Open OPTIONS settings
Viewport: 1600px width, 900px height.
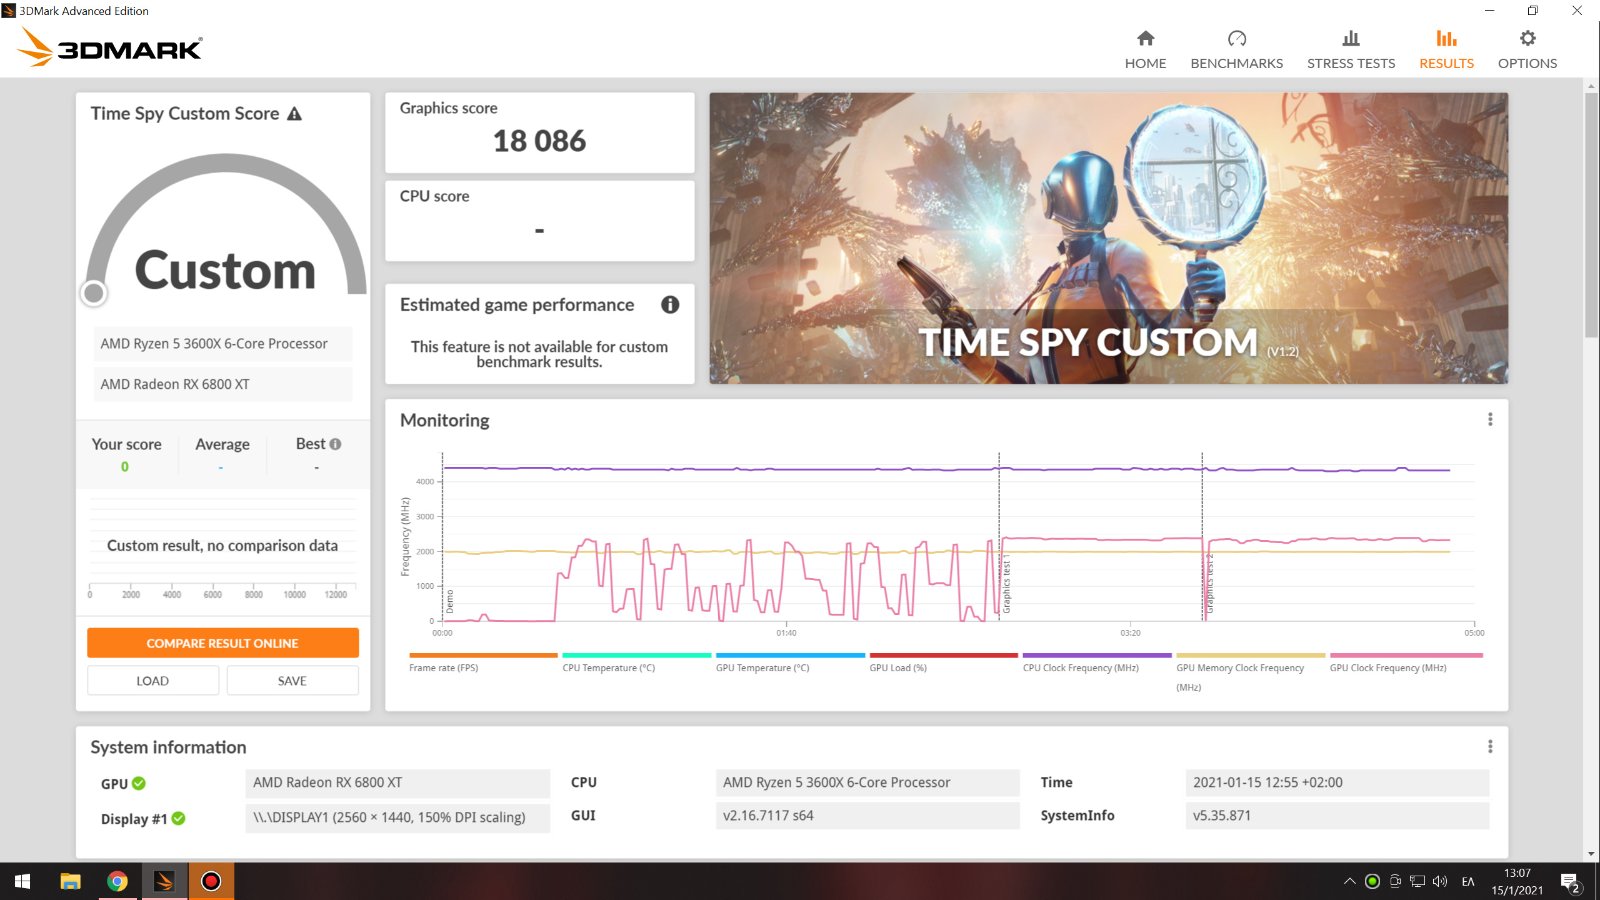coord(1527,50)
